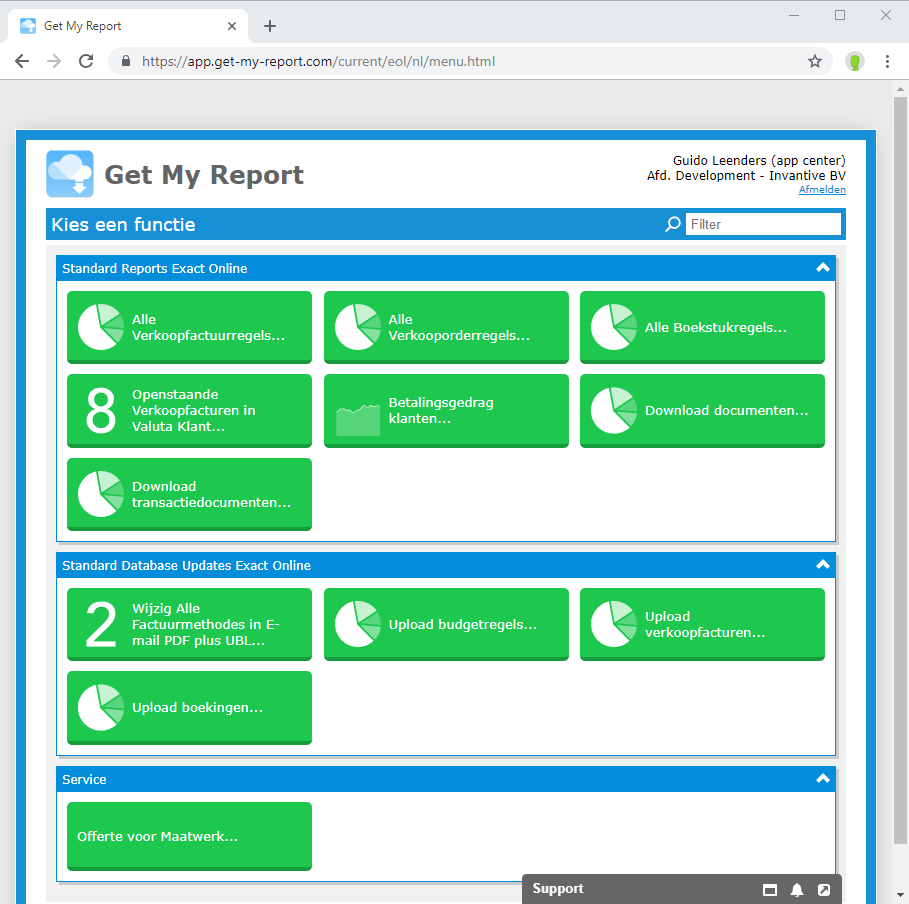Viewport: 909px width, 904px height.
Task: Click area chart icon on Betalingsgedrag klanten
Action: coord(358,420)
